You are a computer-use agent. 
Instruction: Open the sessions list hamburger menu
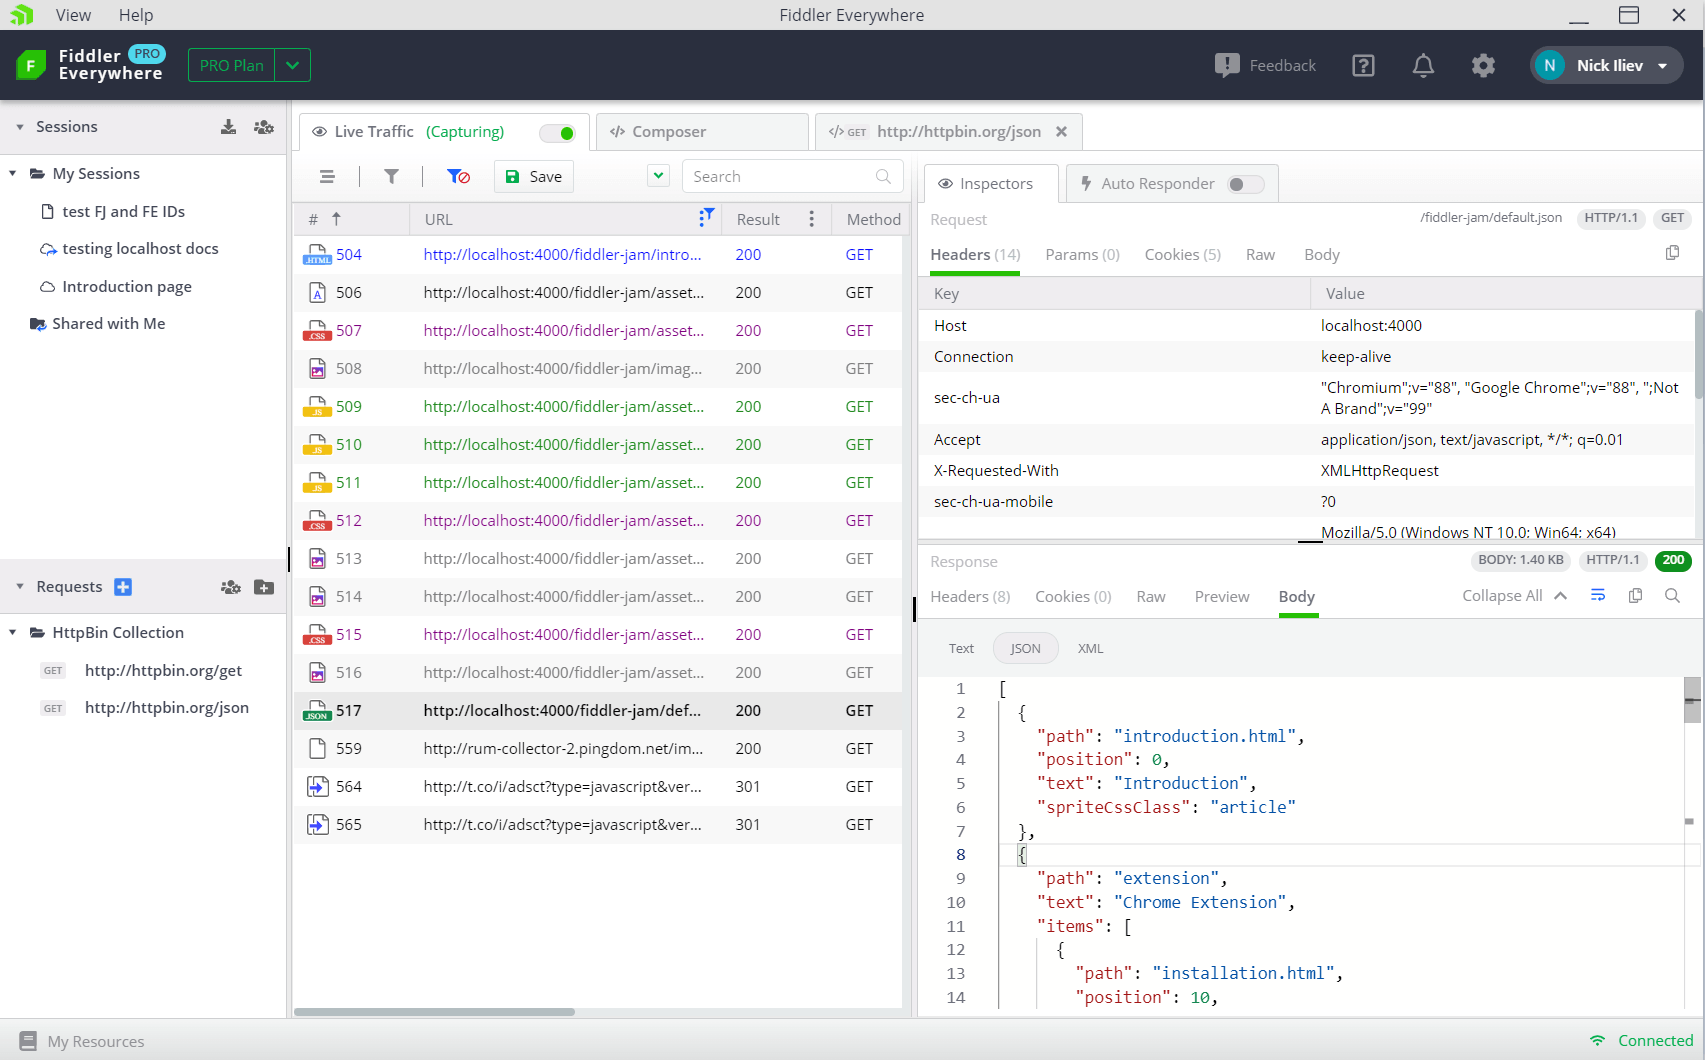click(x=327, y=177)
